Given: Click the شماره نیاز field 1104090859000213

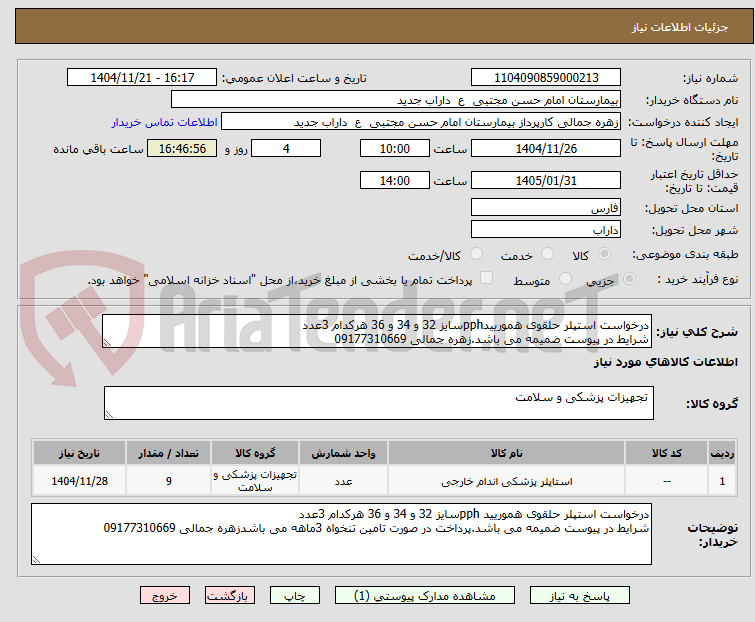Looking at the screenshot, I should click(546, 78).
